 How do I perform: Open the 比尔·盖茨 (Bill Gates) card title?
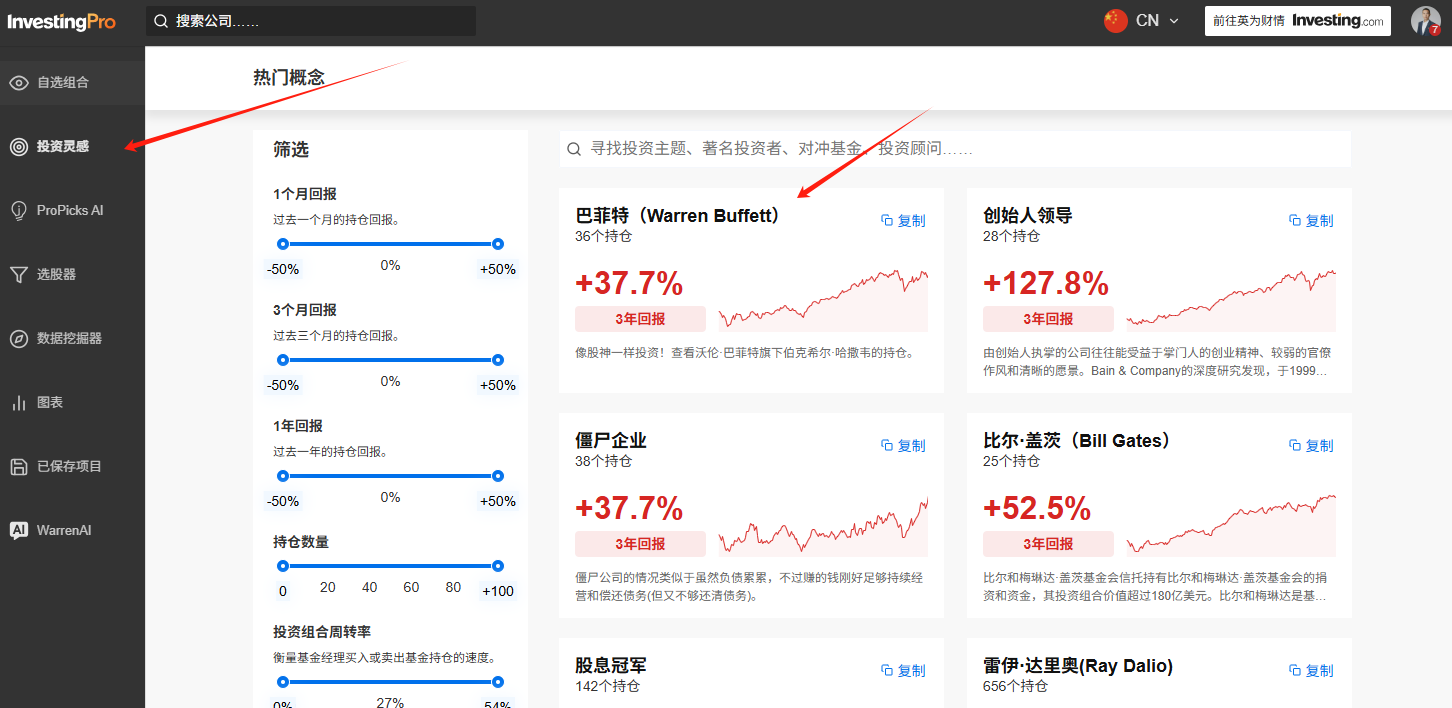pos(1078,441)
